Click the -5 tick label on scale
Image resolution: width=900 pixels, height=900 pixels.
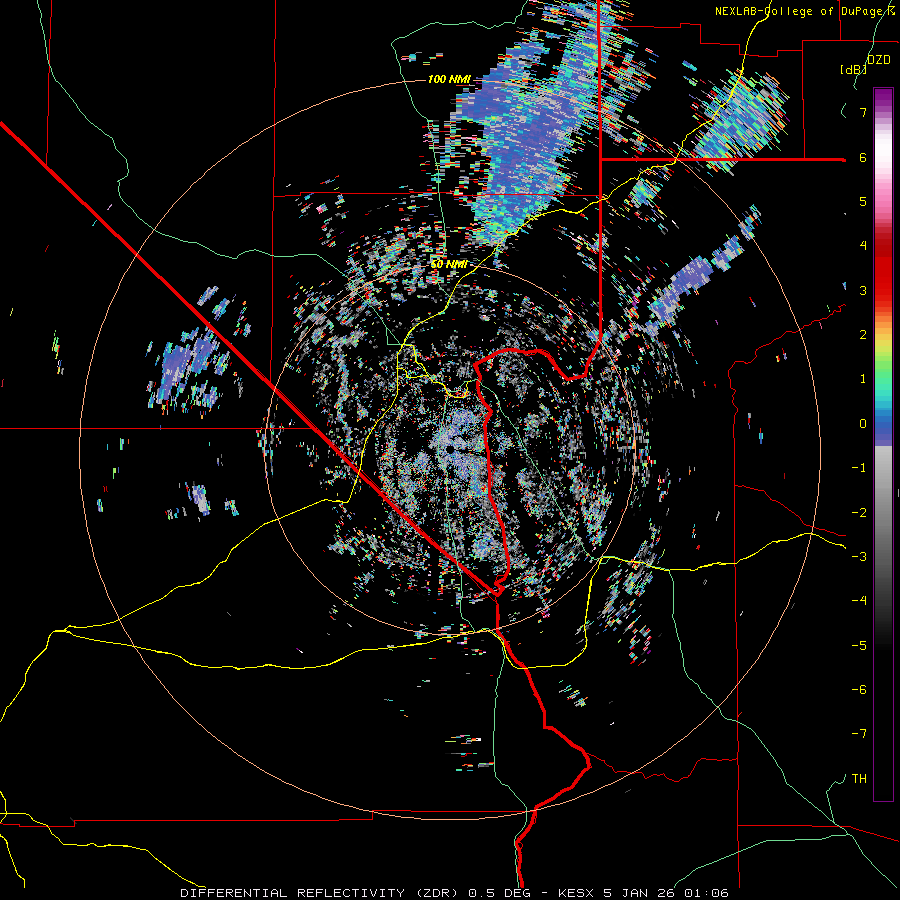[x=859, y=646]
